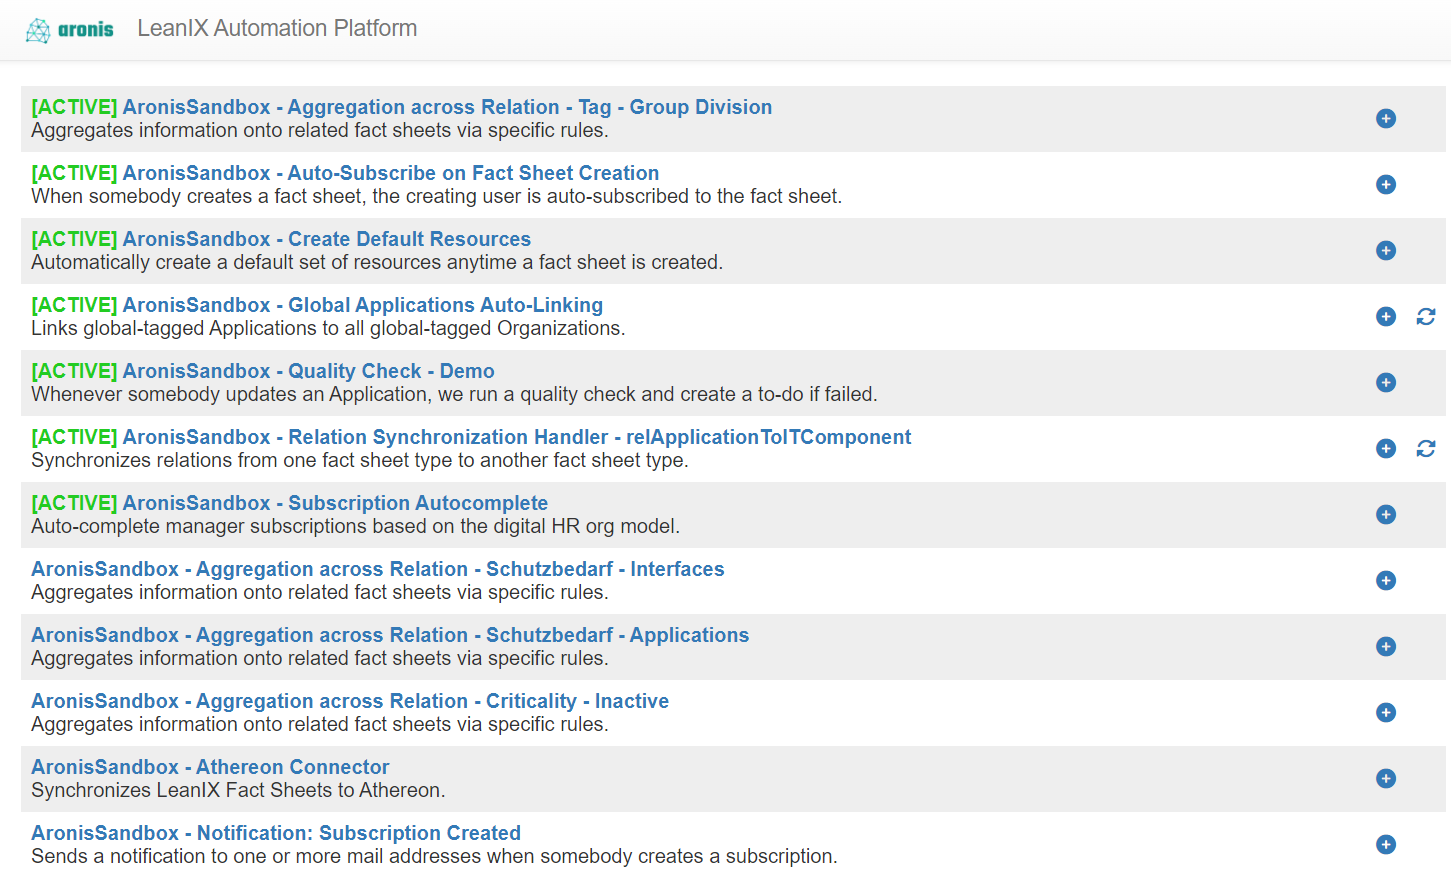Open Aggregation across Relation - Schutzbedarf - Applications

390,635
